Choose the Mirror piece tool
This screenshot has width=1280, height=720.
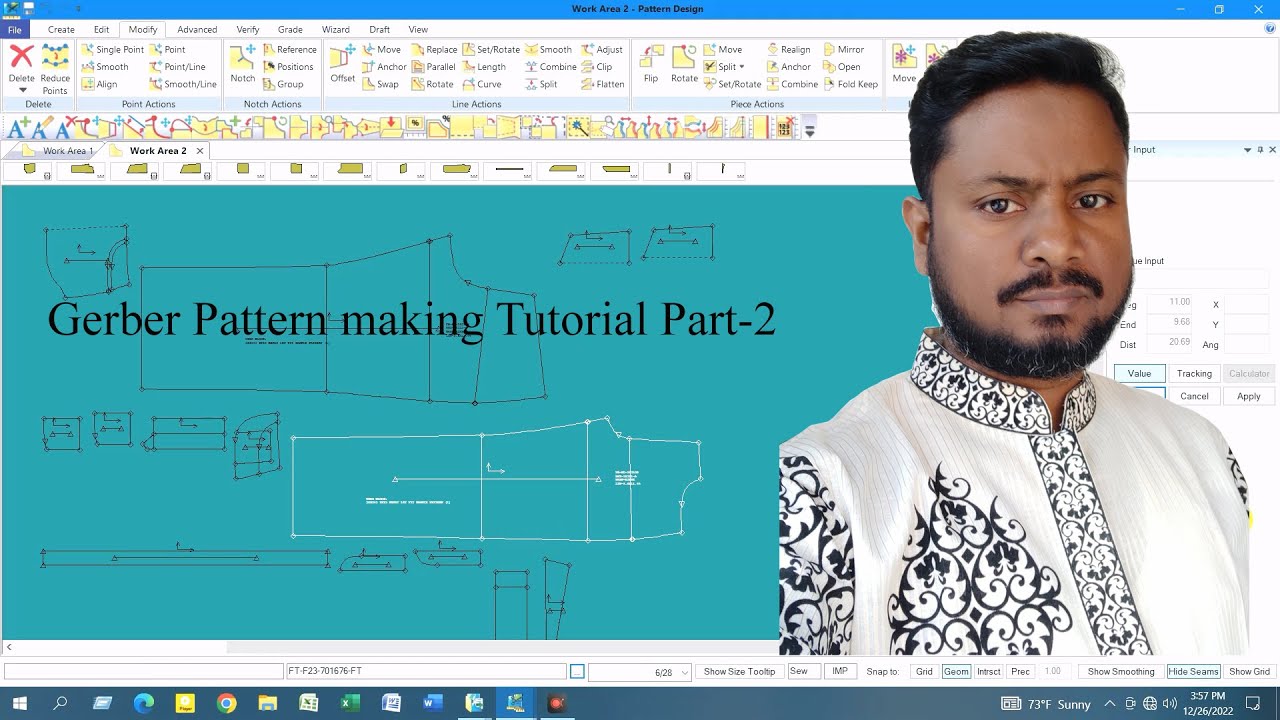[843, 49]
